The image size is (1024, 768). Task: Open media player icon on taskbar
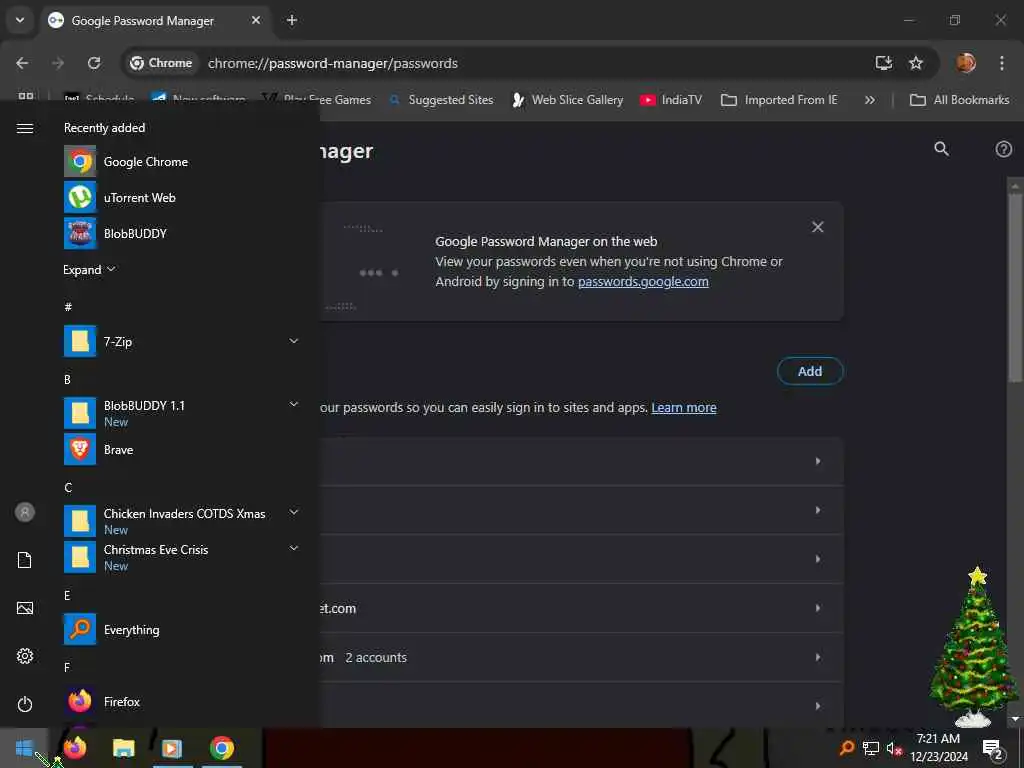[x=172, y=748]
